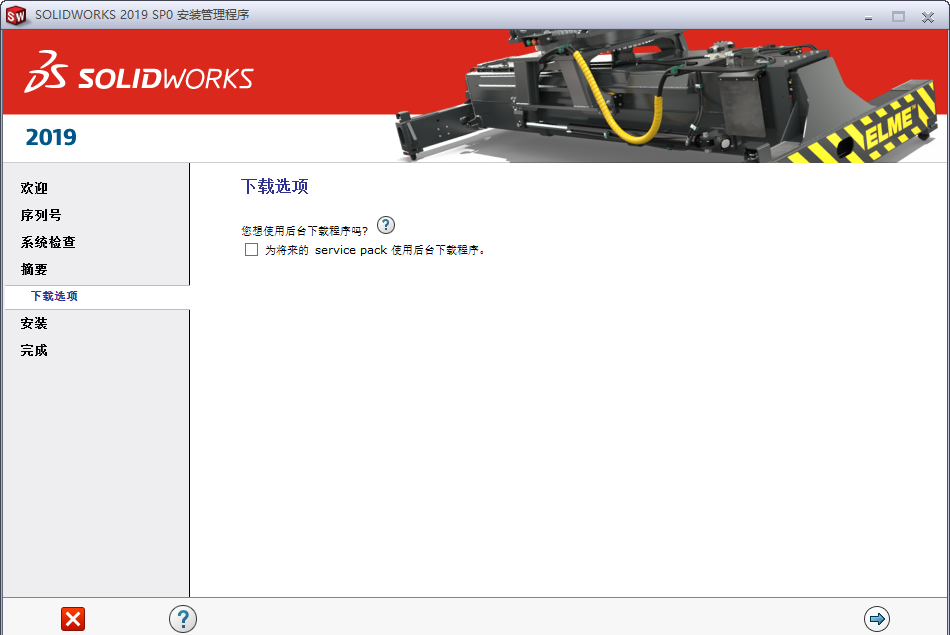Viewport: 950px width, 635px height.
Task: Select the 序列号 step in sidebar
Action: 41,215
